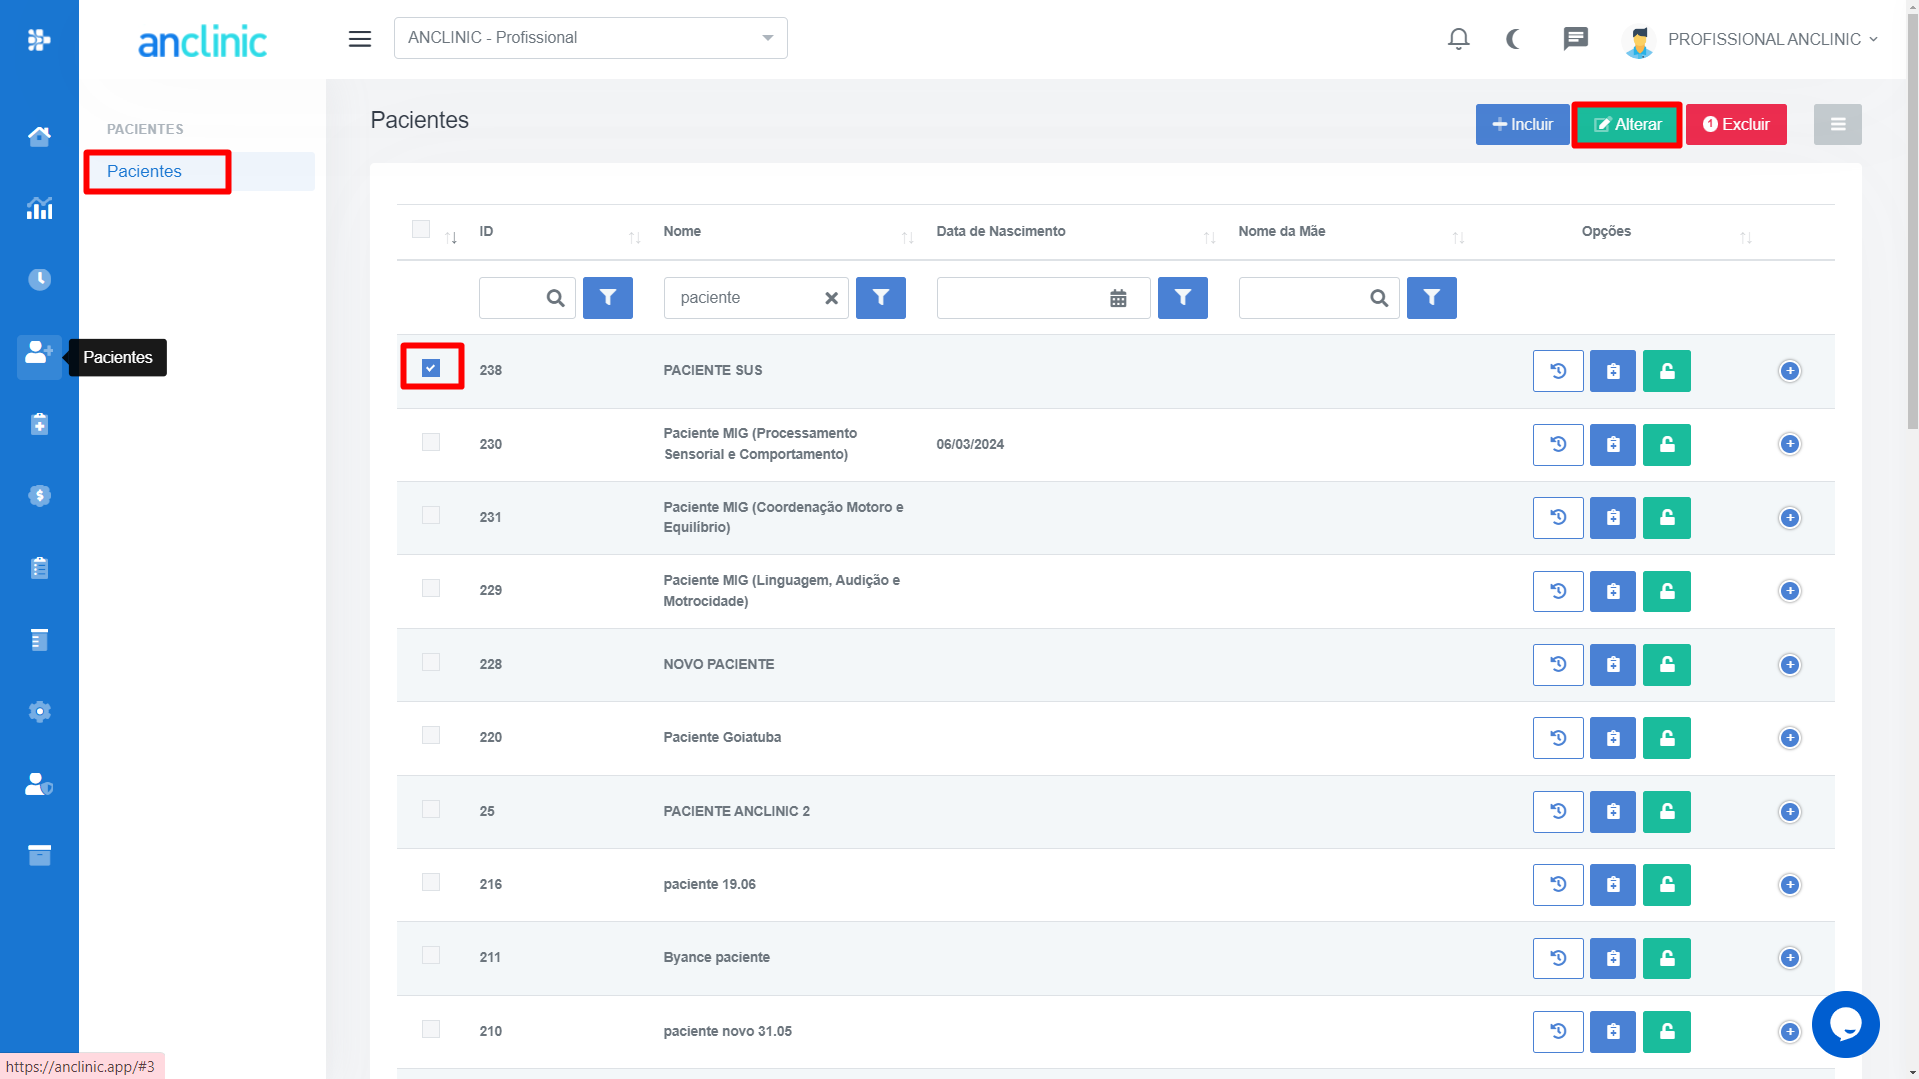This screenshot has height=1079, width=1919.
Task: Open clipboard record for NOVO PACIENTE
Action: [1613, 665]
